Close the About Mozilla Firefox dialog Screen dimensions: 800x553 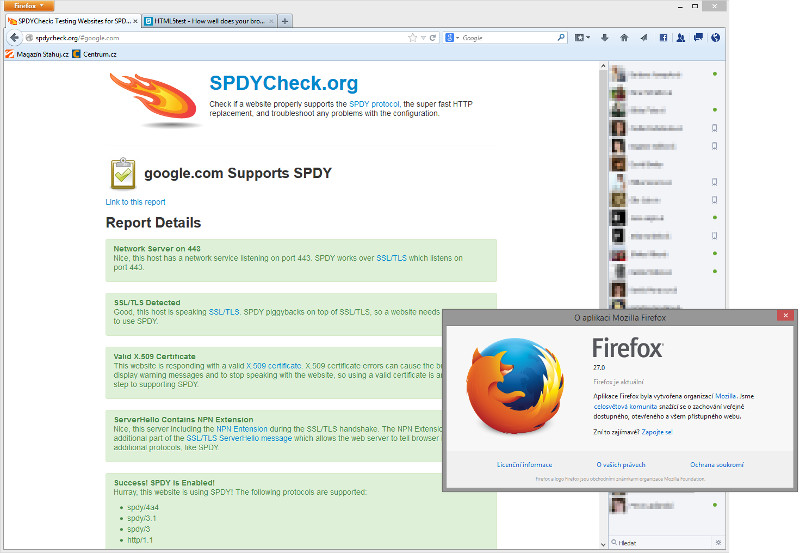click(785, 316)
